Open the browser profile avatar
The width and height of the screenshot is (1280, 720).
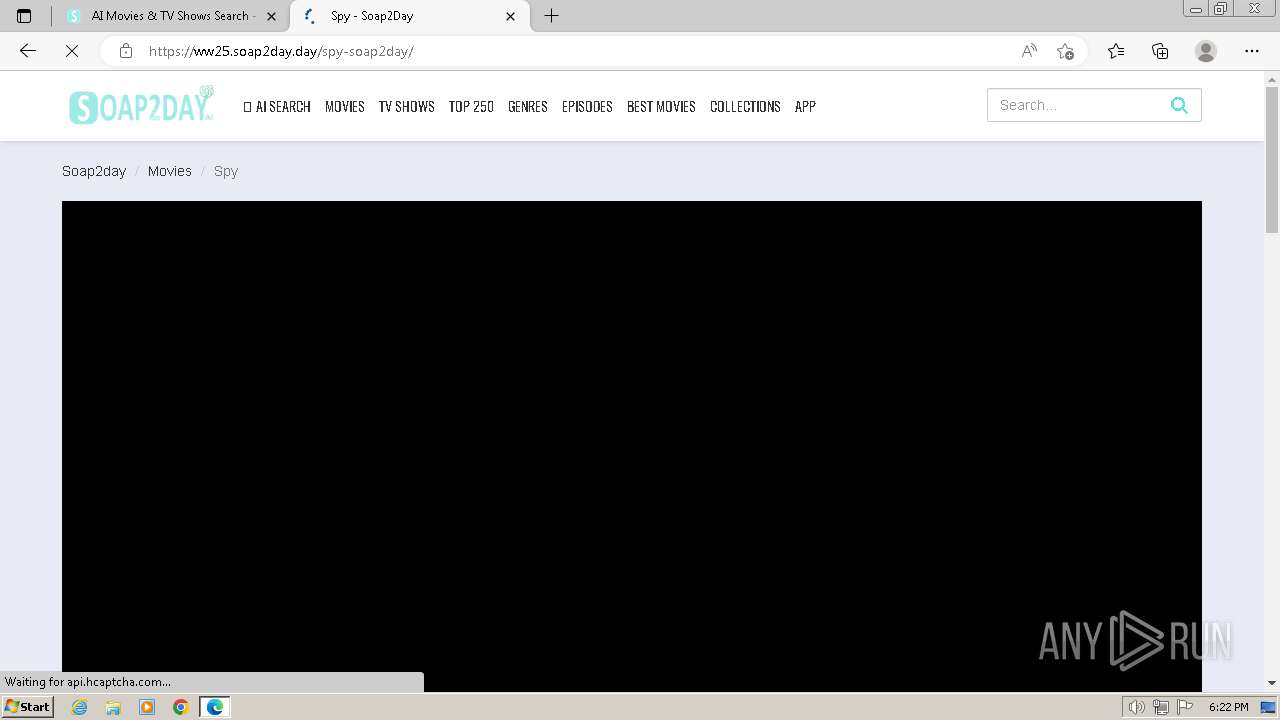coord(1206,51)
